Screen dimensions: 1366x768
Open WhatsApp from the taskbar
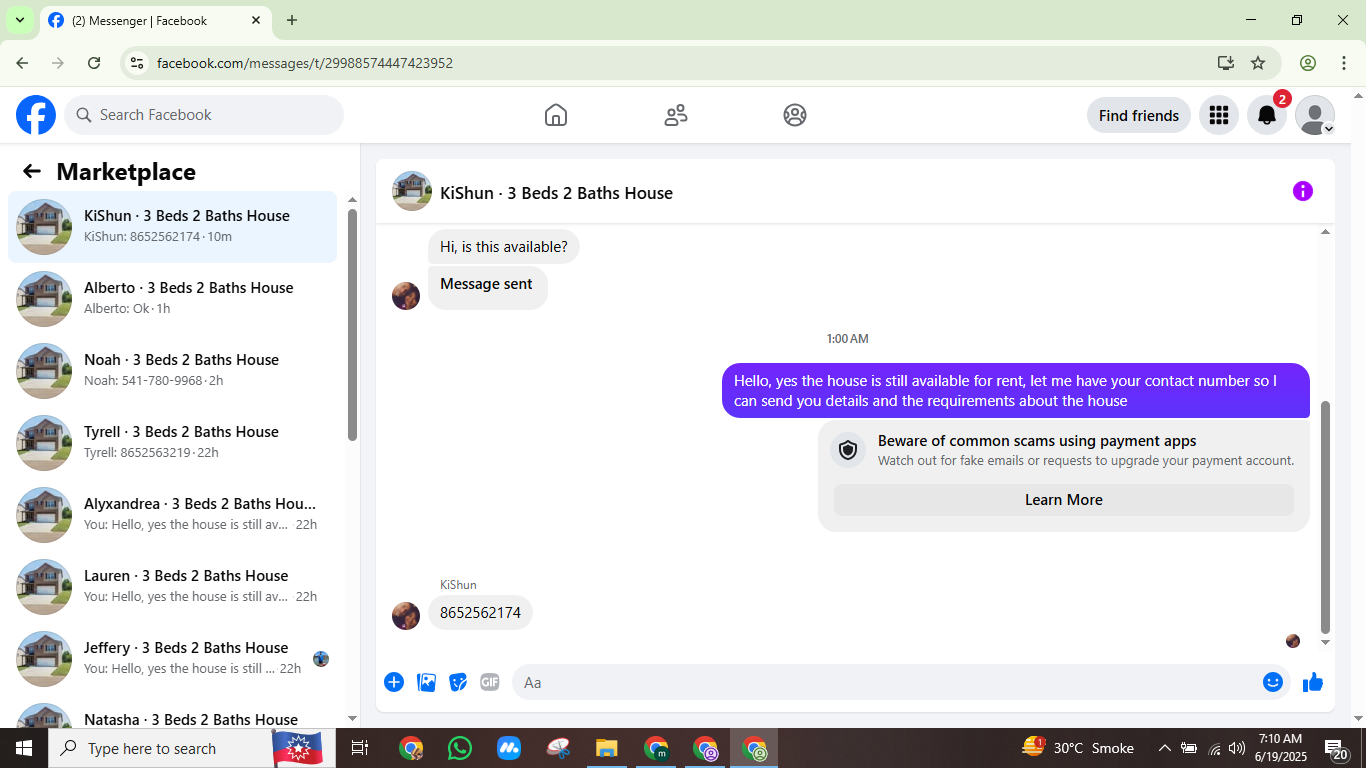tap(460, 748)
